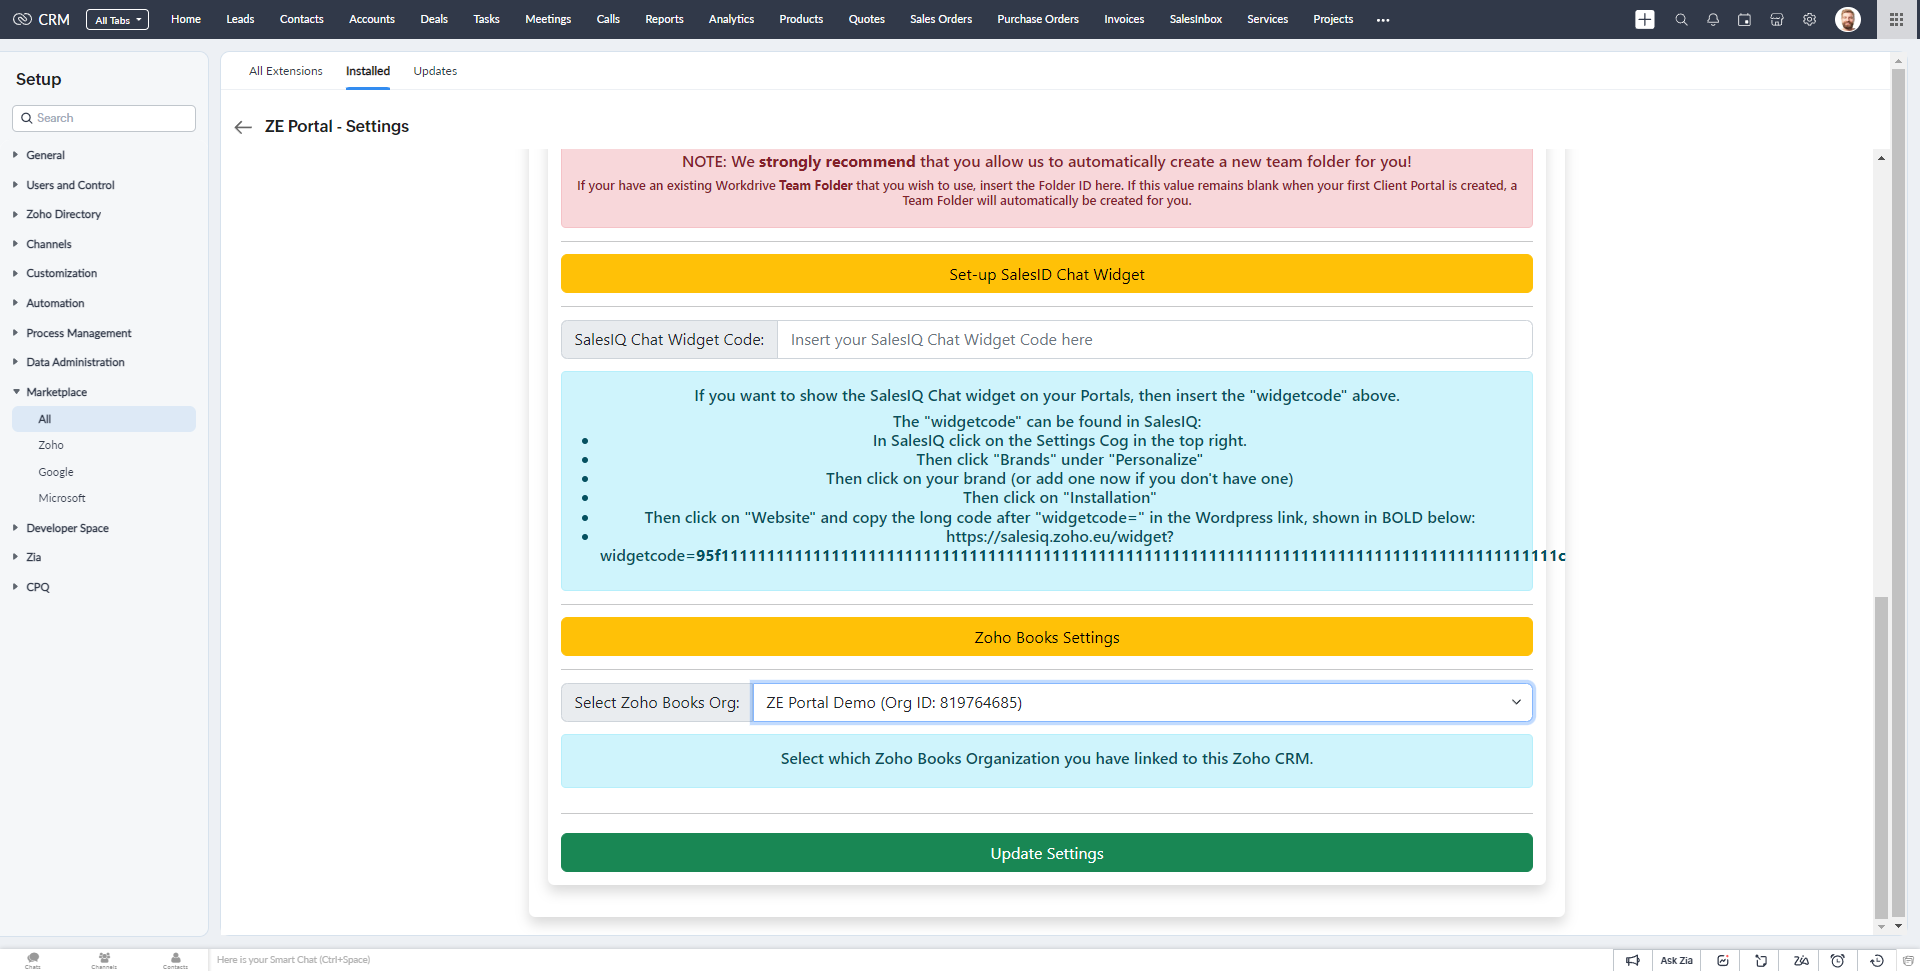Screen dimensions: 1920x971
Task: Click the SalesIQ Chat Widget Code field
Action: coord(1154,340)
